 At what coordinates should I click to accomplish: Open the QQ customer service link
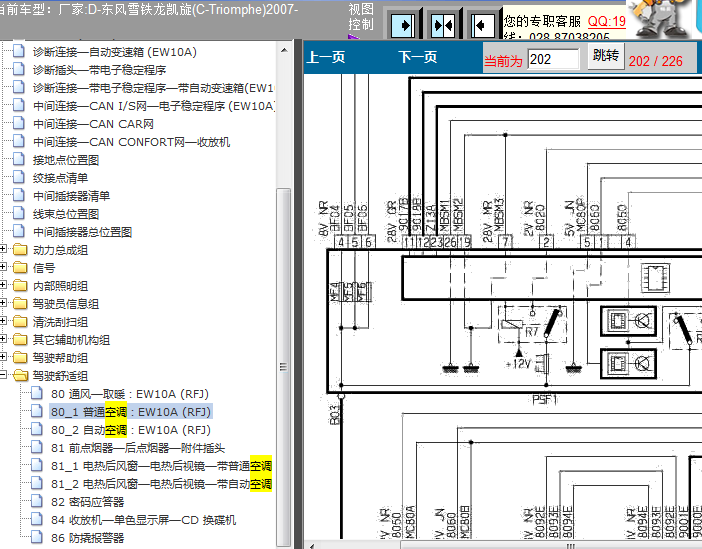pos(607,21)
